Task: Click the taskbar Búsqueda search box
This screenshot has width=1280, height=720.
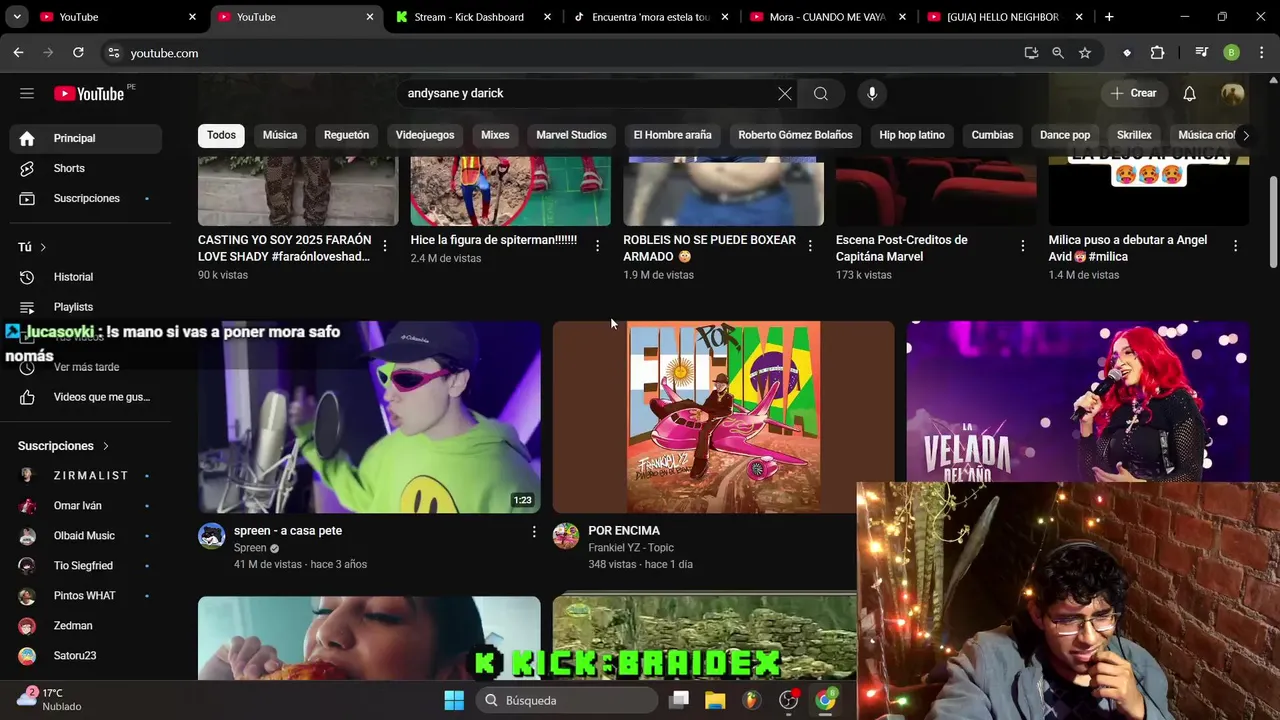Action: pyautogui.click(x=567, y=700)
